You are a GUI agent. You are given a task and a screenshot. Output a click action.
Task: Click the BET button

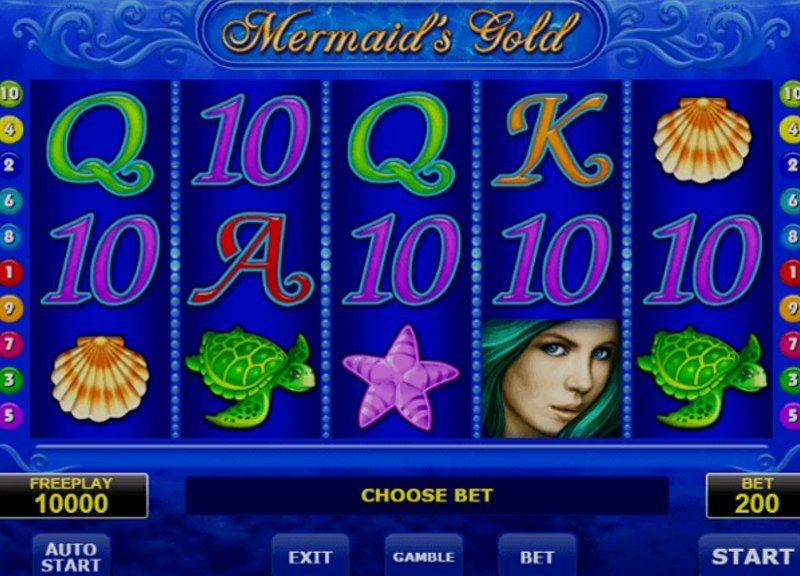(537, 556)
